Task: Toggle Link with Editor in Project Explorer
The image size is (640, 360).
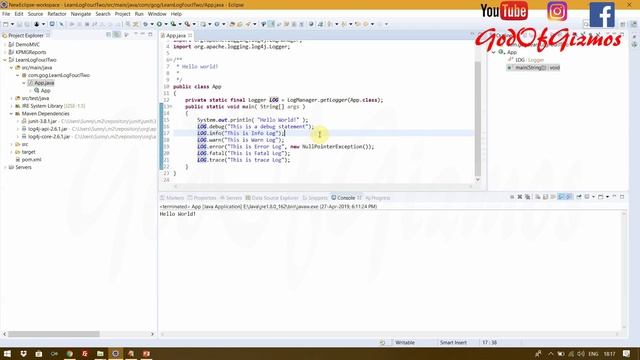Action: pos(117,35)
